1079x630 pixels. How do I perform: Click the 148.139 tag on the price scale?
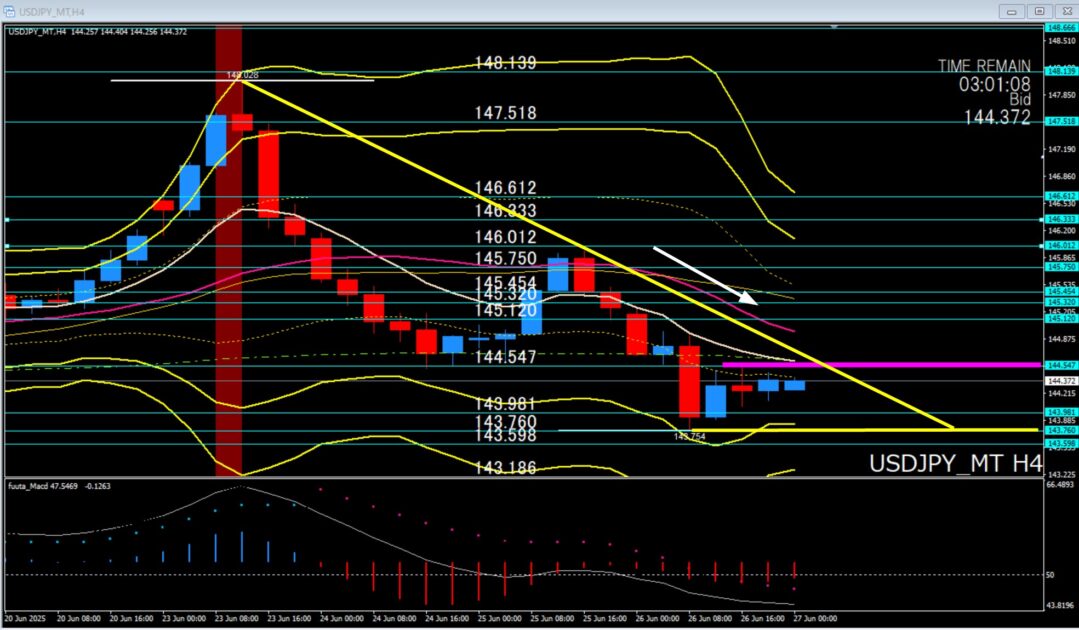1059,71
